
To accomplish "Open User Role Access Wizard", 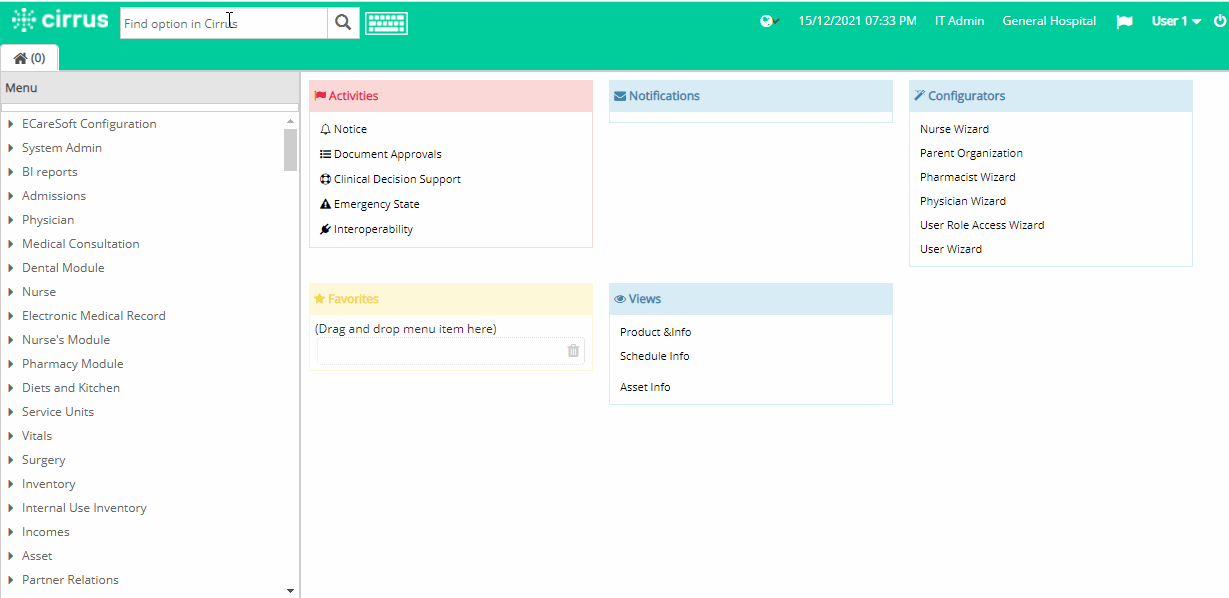I will pos(982,225).
